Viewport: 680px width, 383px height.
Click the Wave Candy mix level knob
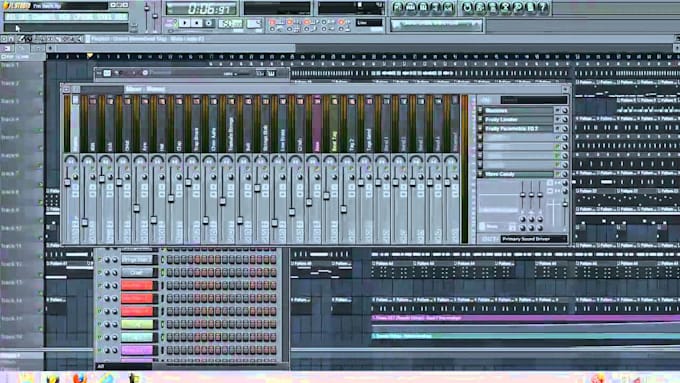coord(565,174)
